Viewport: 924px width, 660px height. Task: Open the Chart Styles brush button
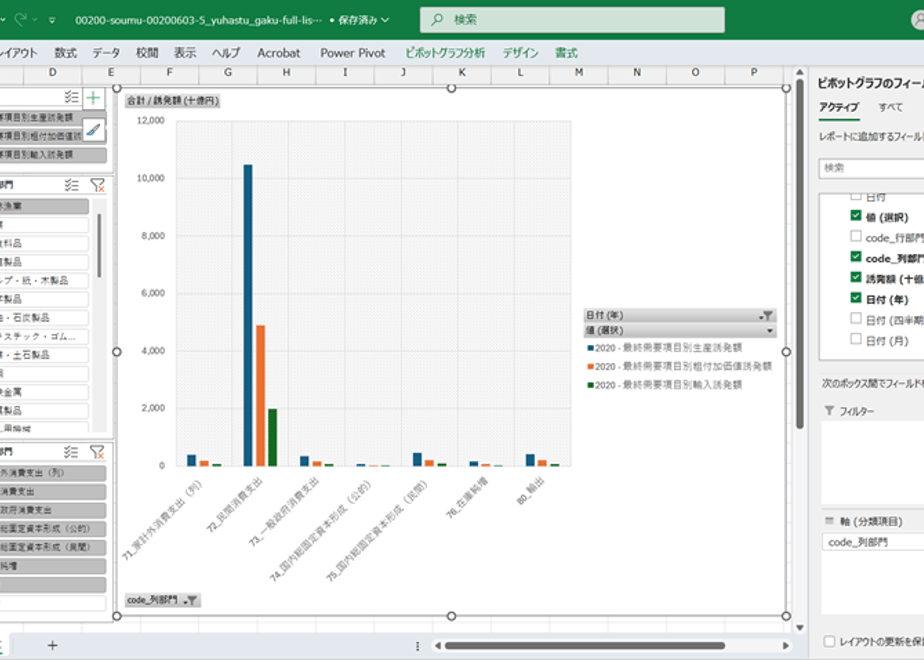click(x=94, y=130)
